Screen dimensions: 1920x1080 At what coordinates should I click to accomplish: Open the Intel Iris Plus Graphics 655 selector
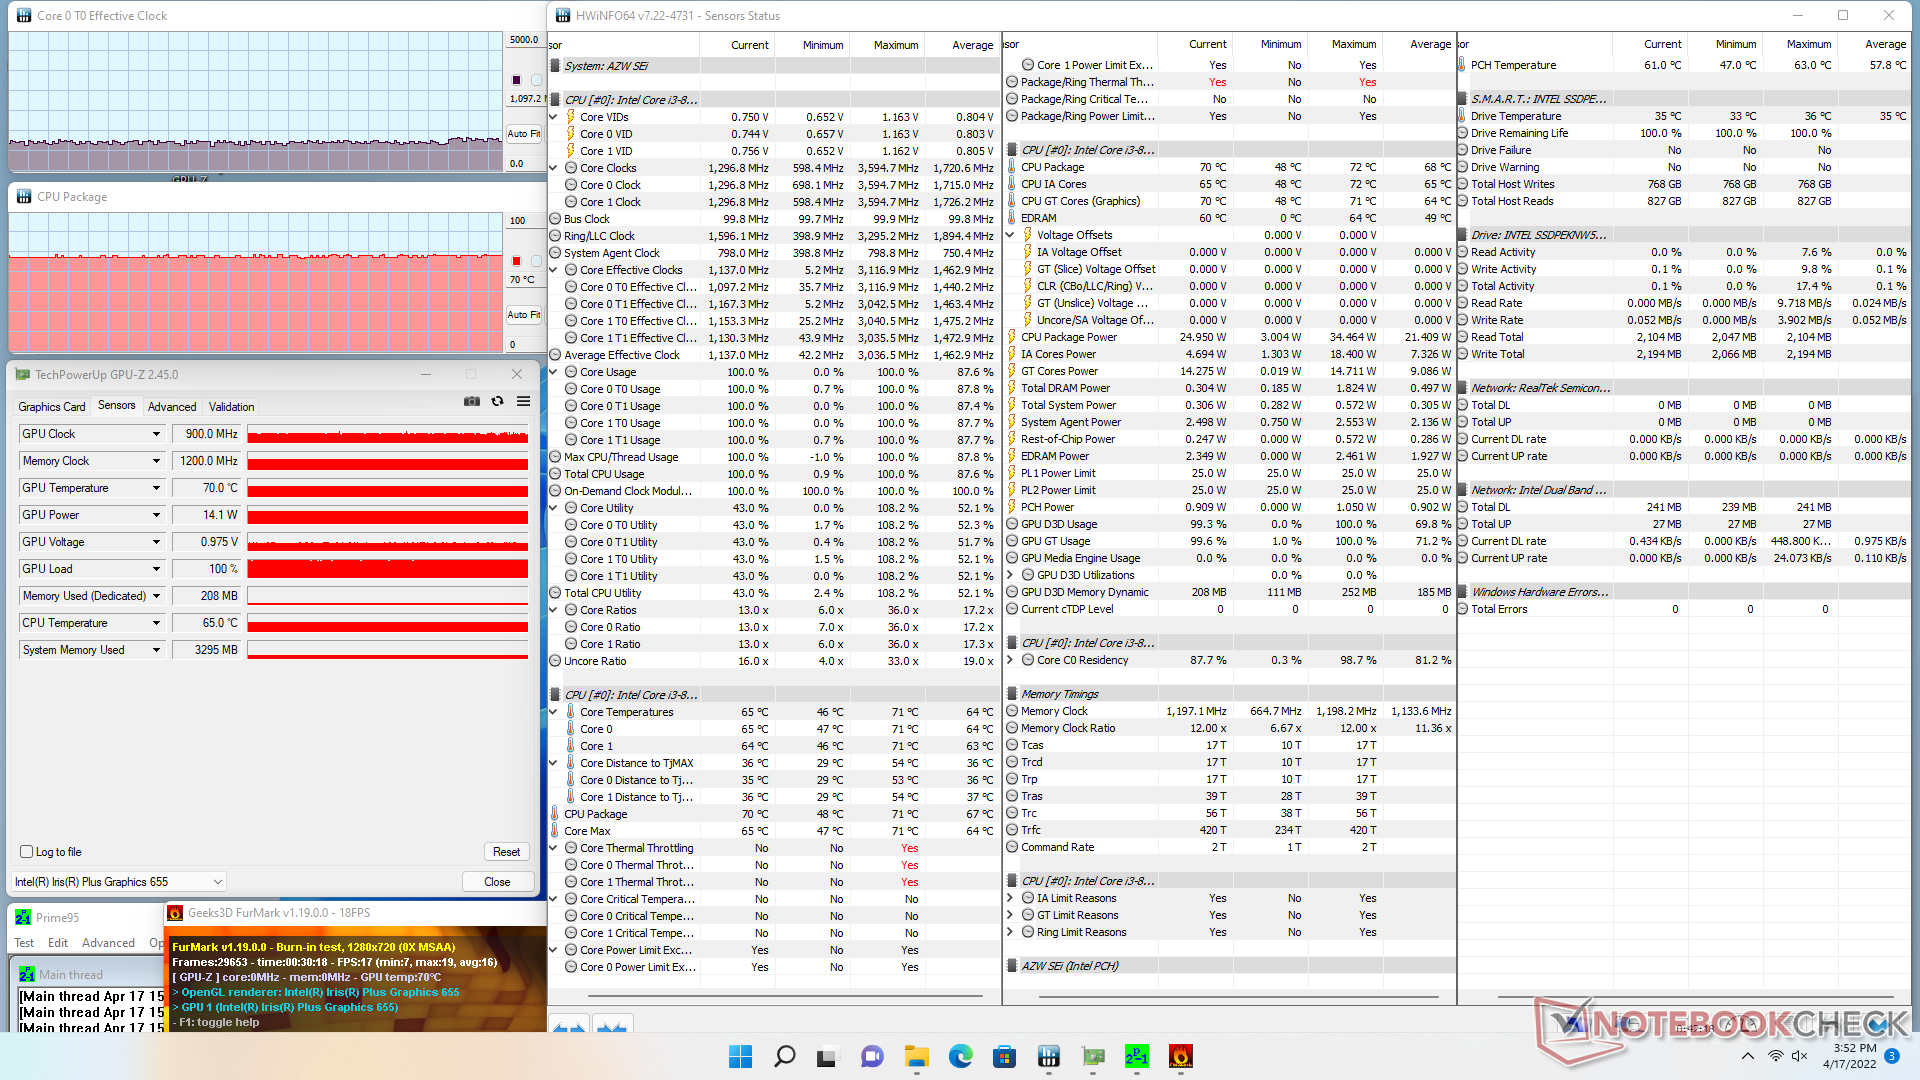tap(119, 882)
